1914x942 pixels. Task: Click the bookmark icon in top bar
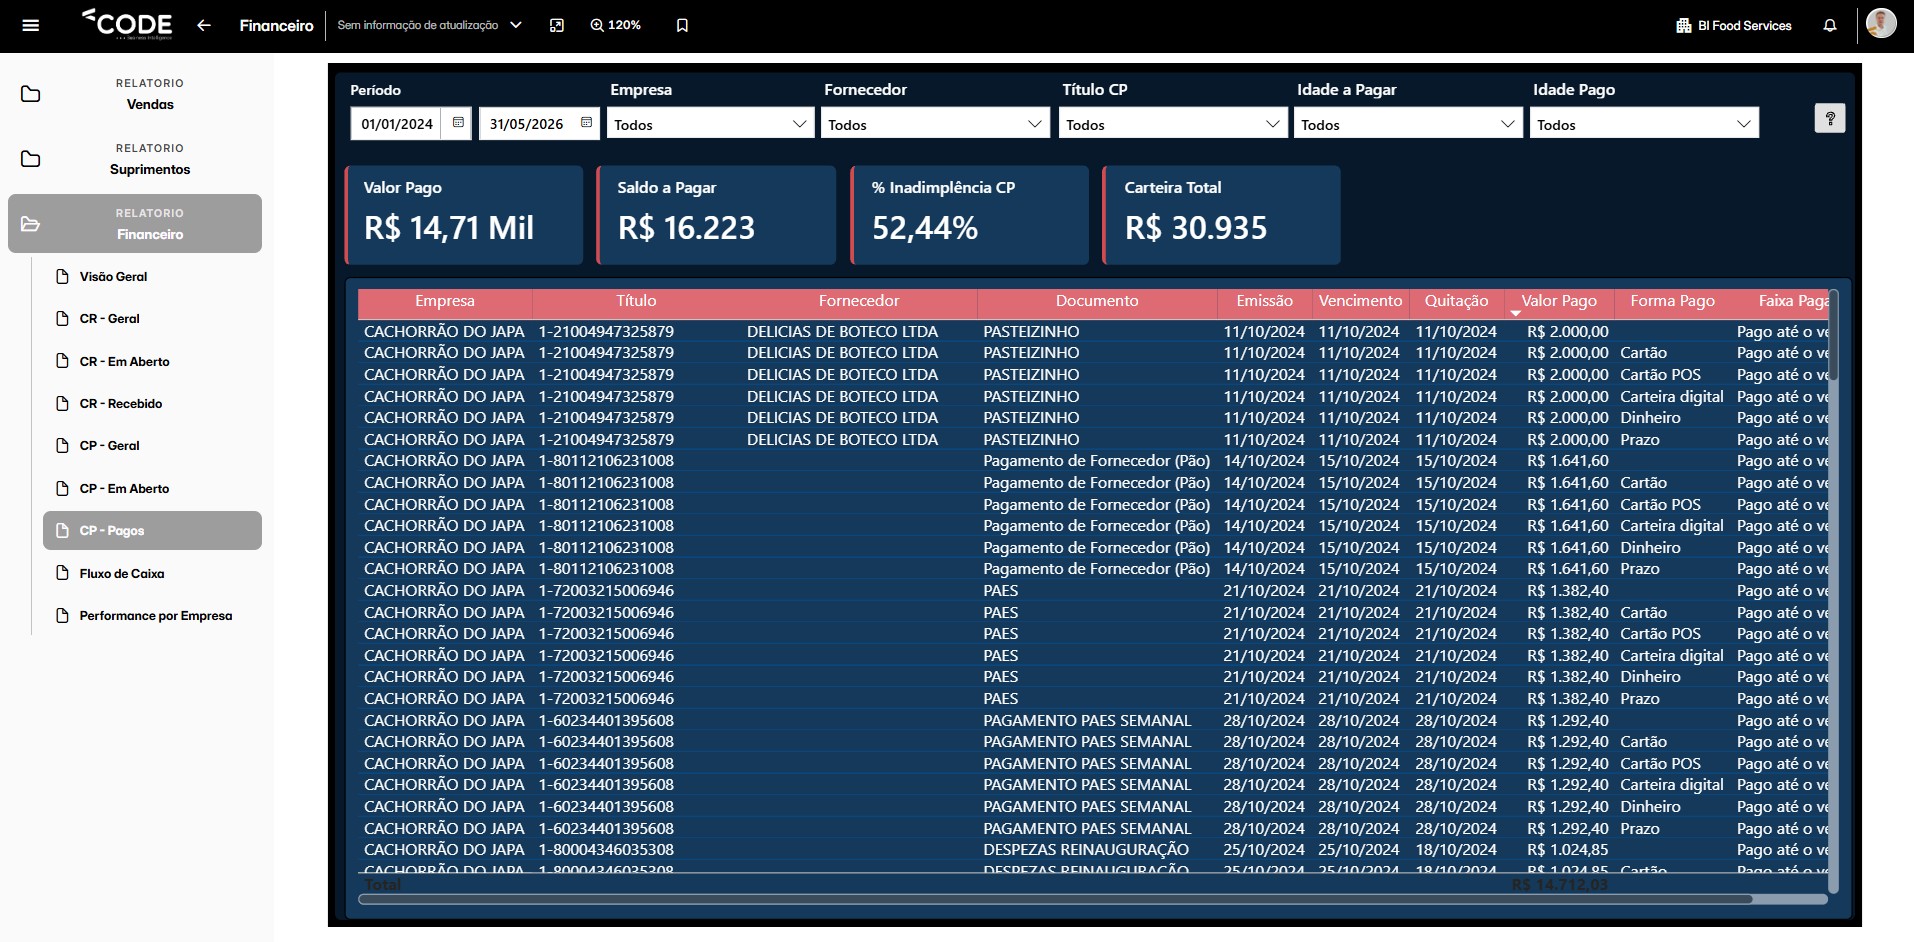tap(682, 25)
